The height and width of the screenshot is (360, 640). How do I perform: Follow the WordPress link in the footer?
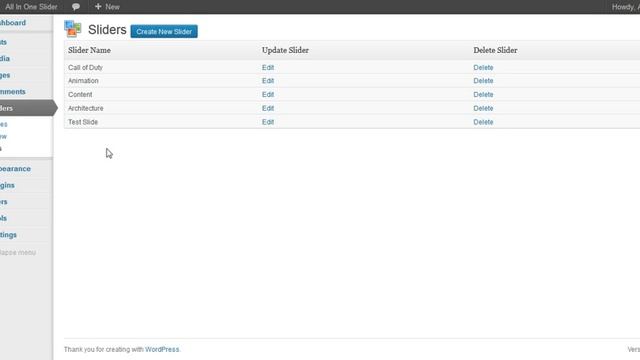(162, 349)
